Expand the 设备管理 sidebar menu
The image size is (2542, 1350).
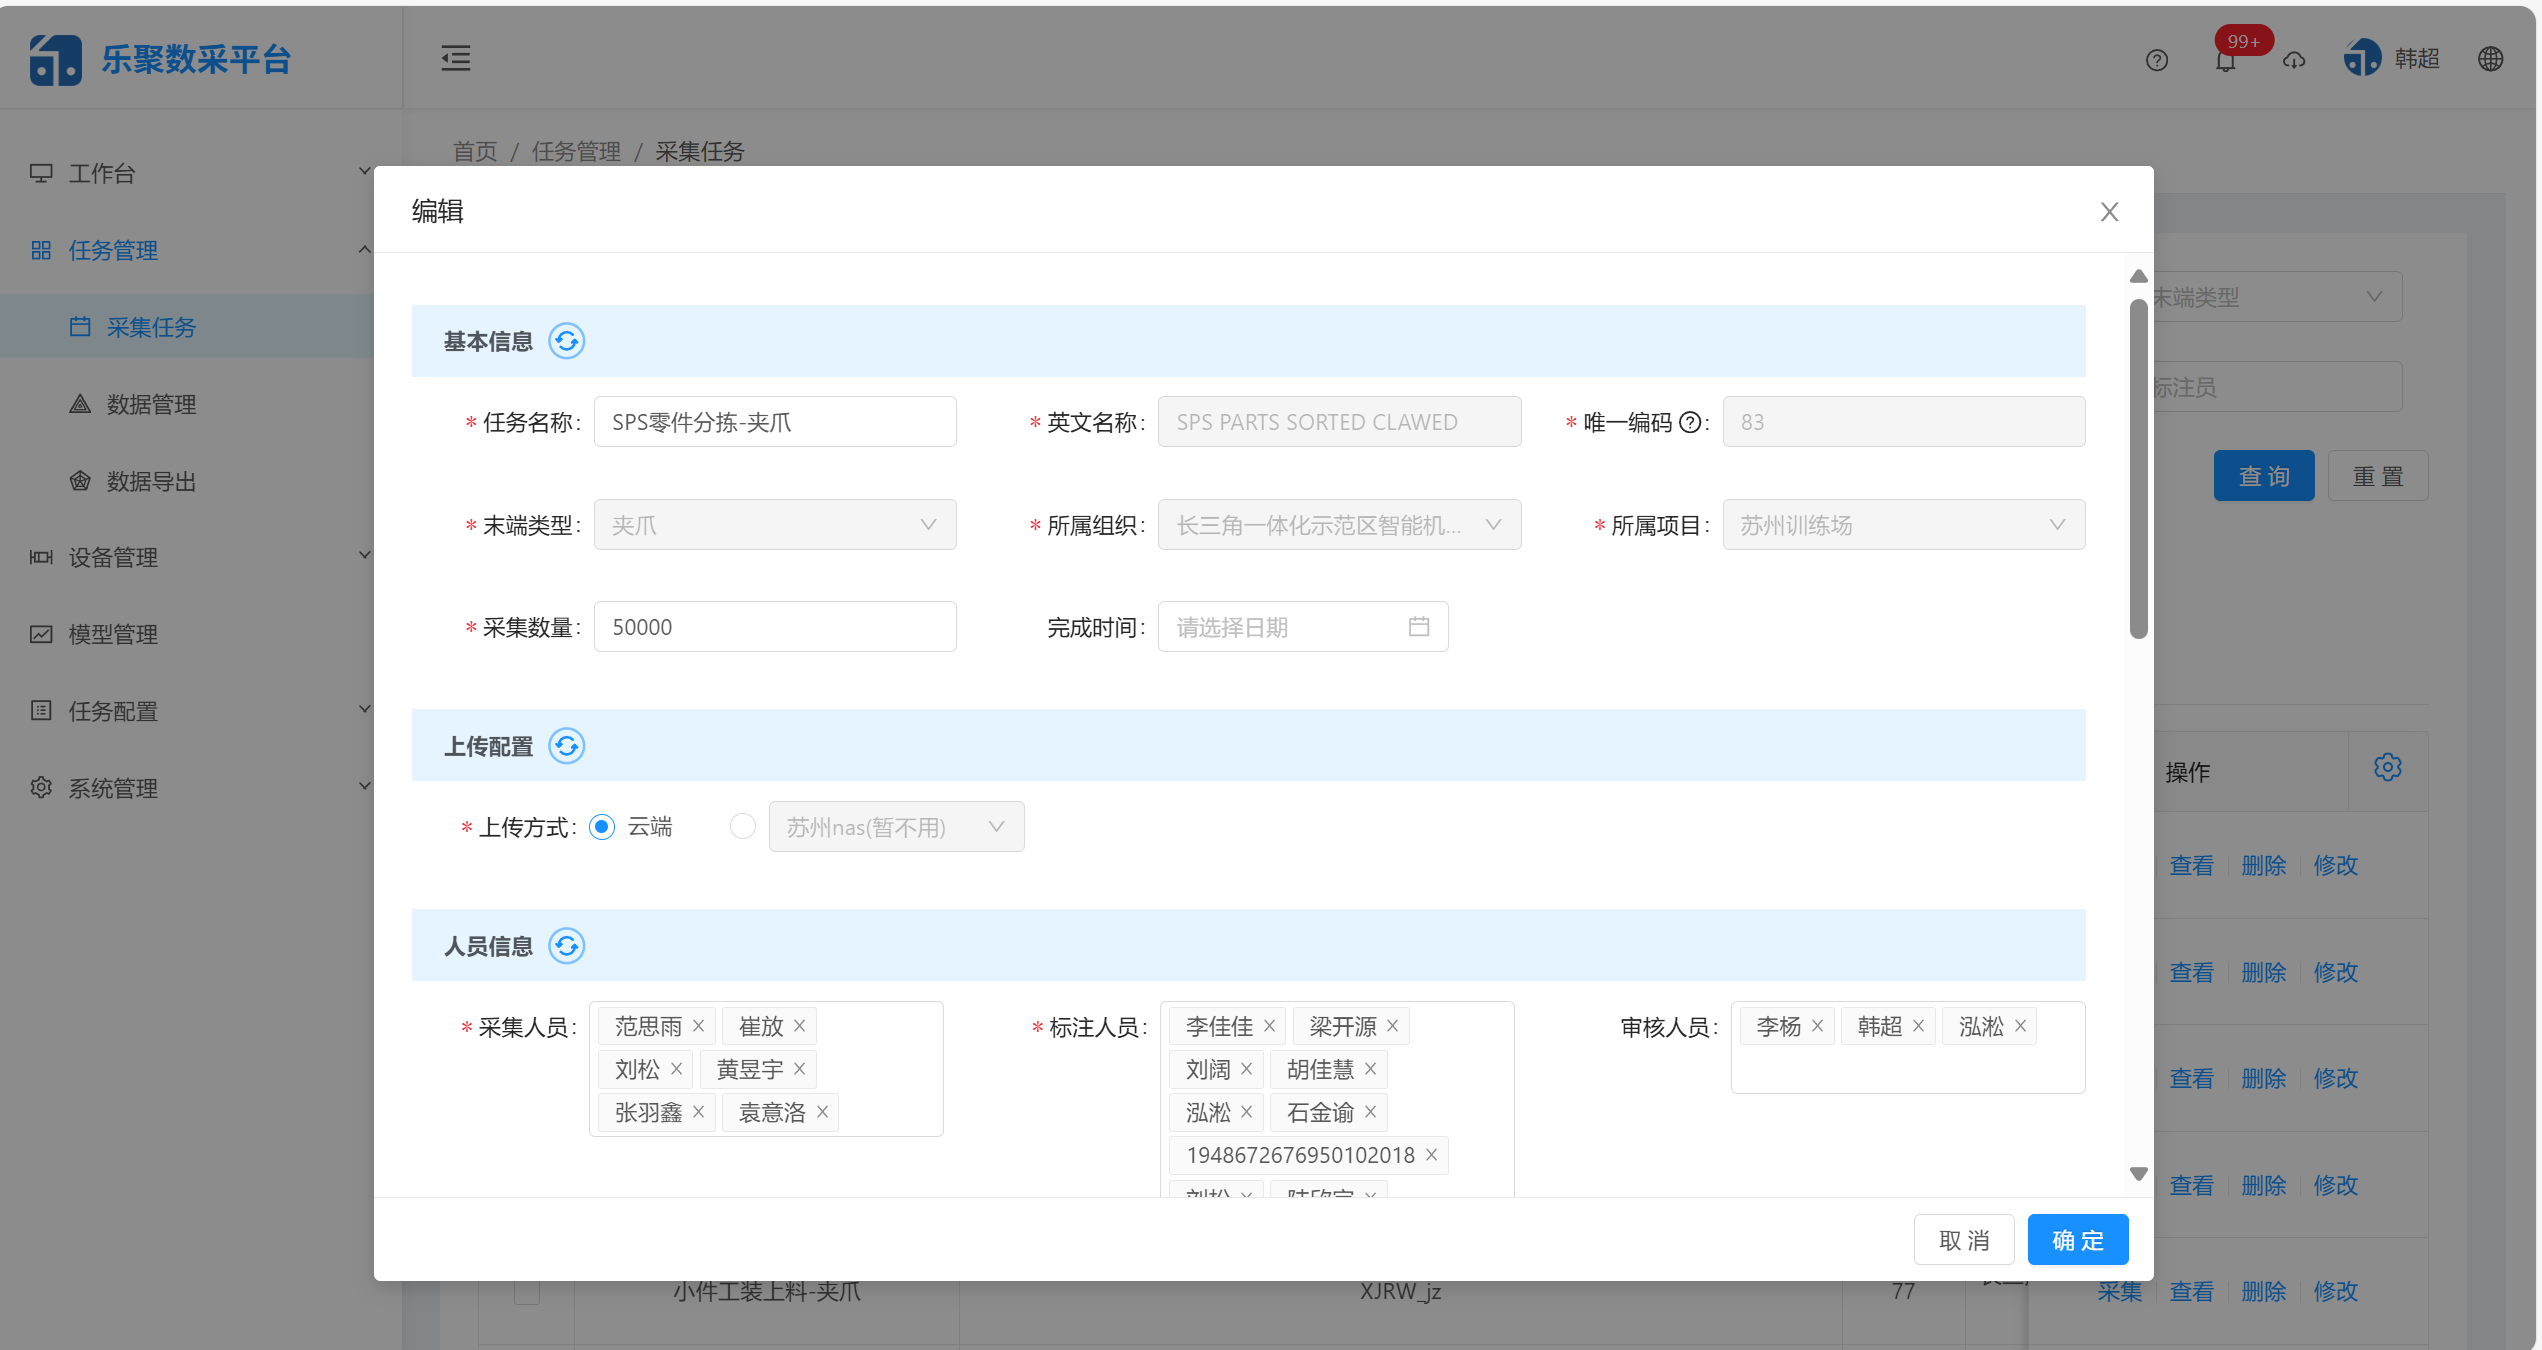click(113, 557)
